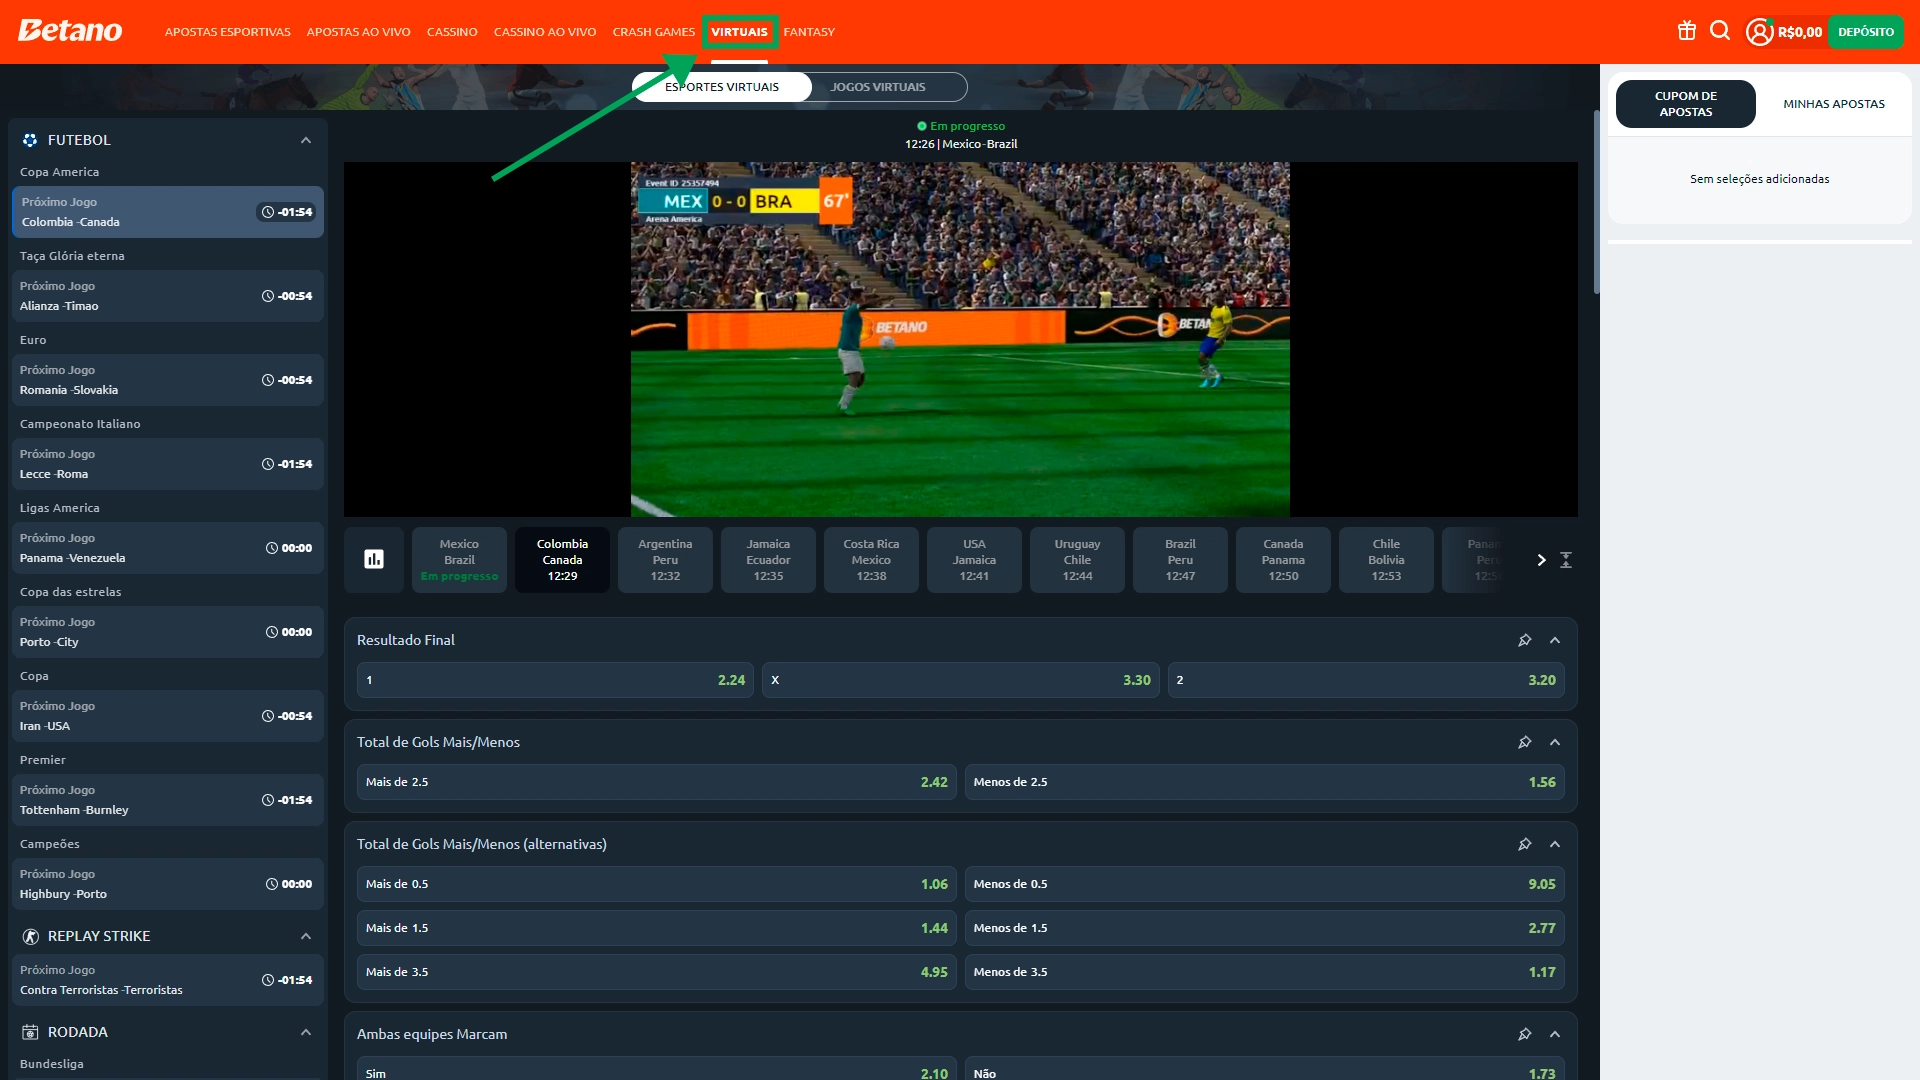This screenshot has height=1080, width=1920.
Task: Bet on away win odds 3.20
Action: tap(1366, 680)
